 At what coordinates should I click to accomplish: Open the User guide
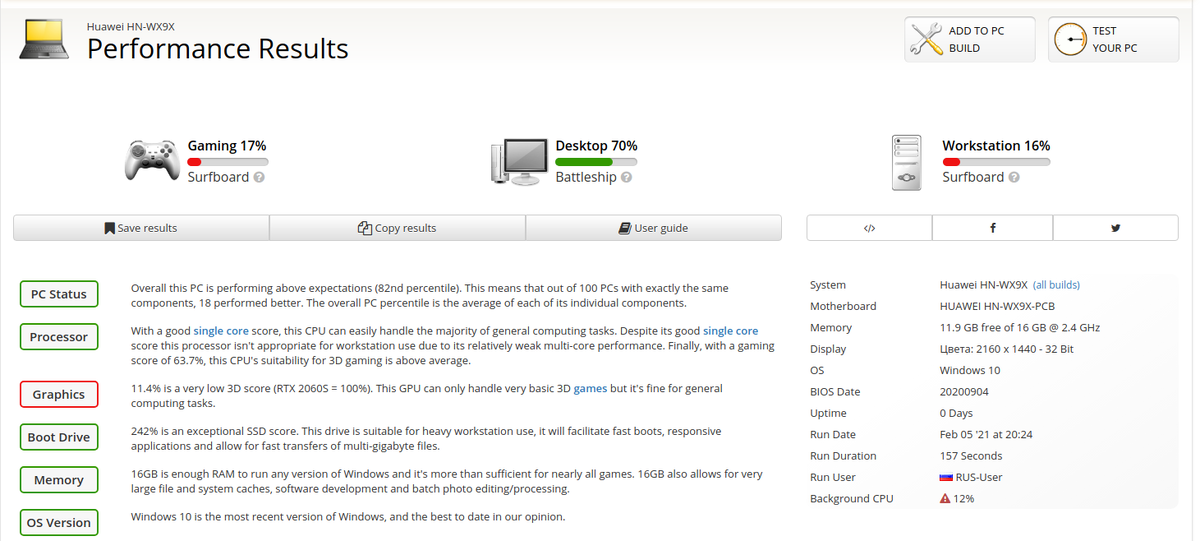coord(653,228)
